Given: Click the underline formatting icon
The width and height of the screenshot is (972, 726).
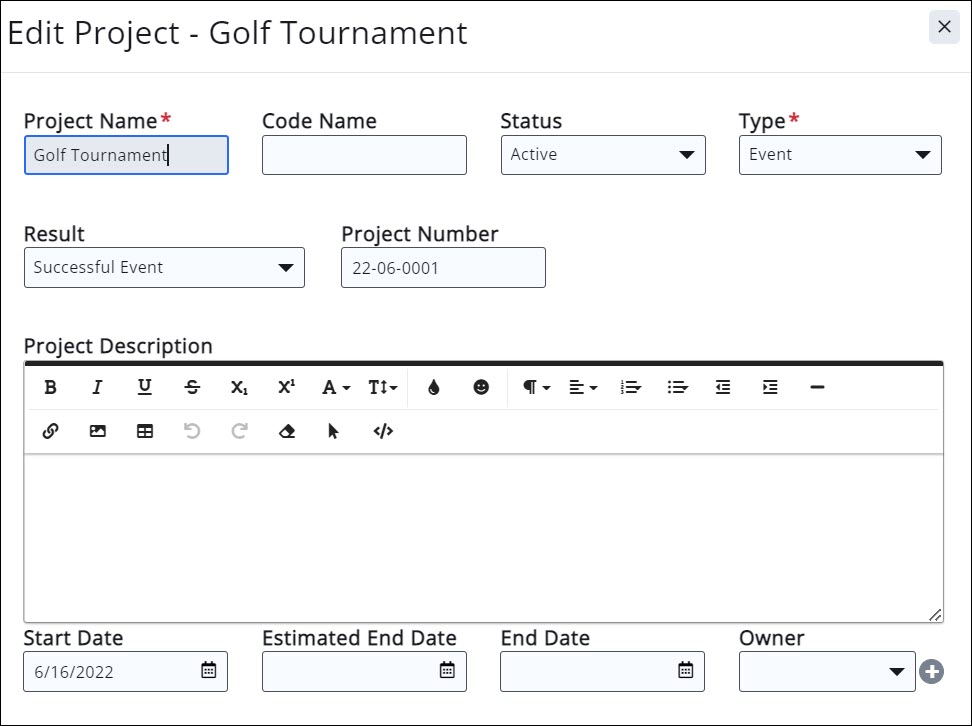Looking at the screenshot, I should [145, 388].
